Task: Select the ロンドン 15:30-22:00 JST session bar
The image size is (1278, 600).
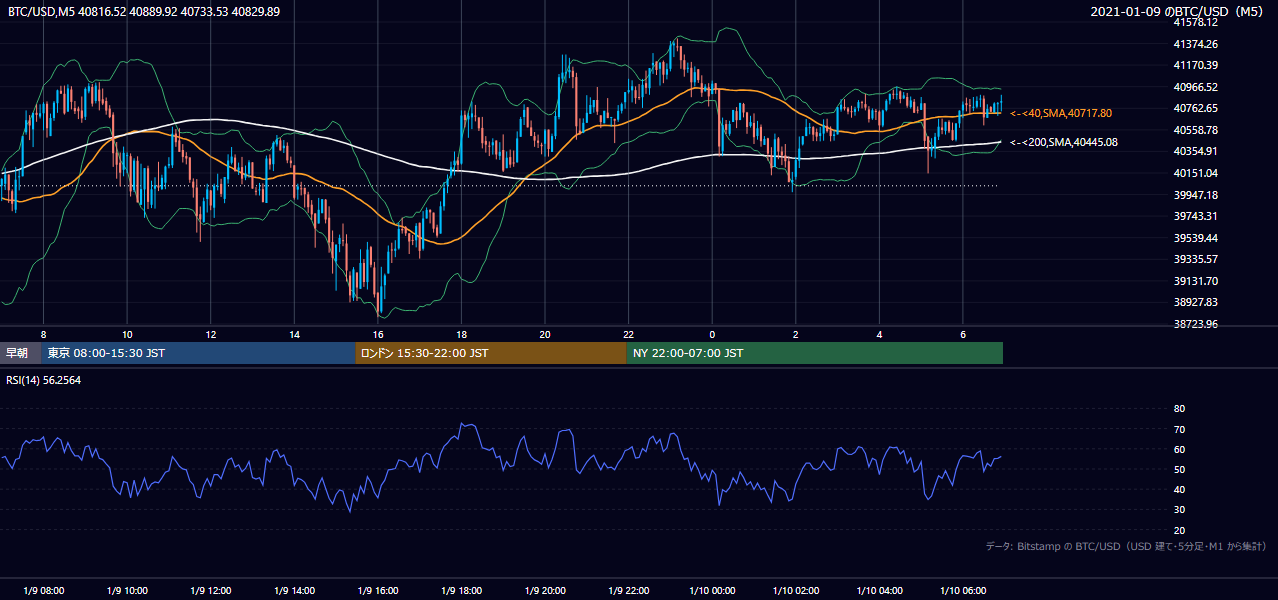Action: [x=491, y=353]
